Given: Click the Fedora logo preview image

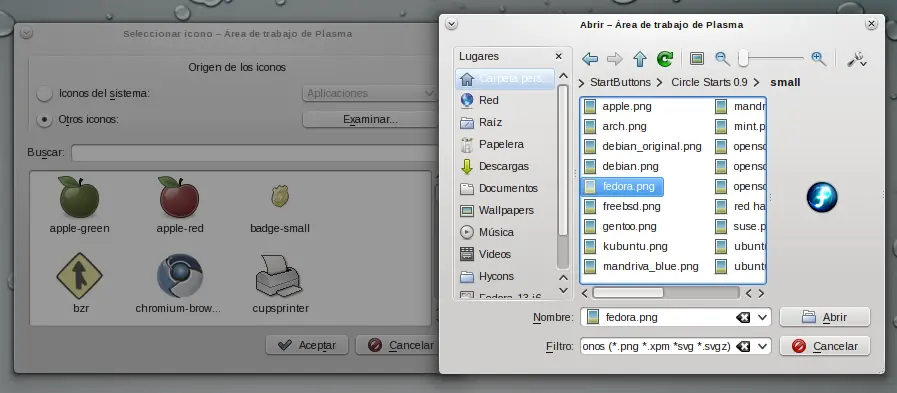Looking at the screenshot, I should point(821,197).
